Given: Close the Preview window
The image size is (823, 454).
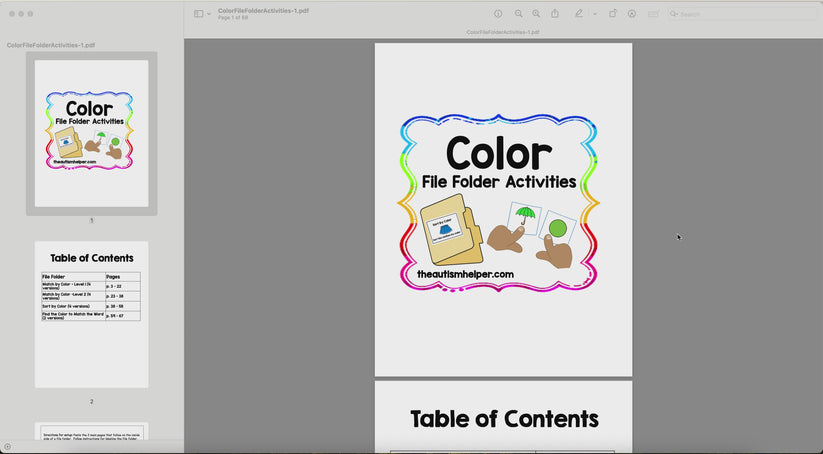Looking at the screenshot, I should pyautogui.click(x=12, y=14).
